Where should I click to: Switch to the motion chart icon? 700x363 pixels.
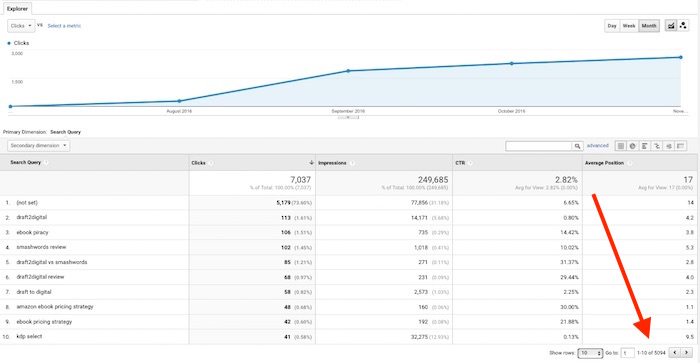point(683,26)
